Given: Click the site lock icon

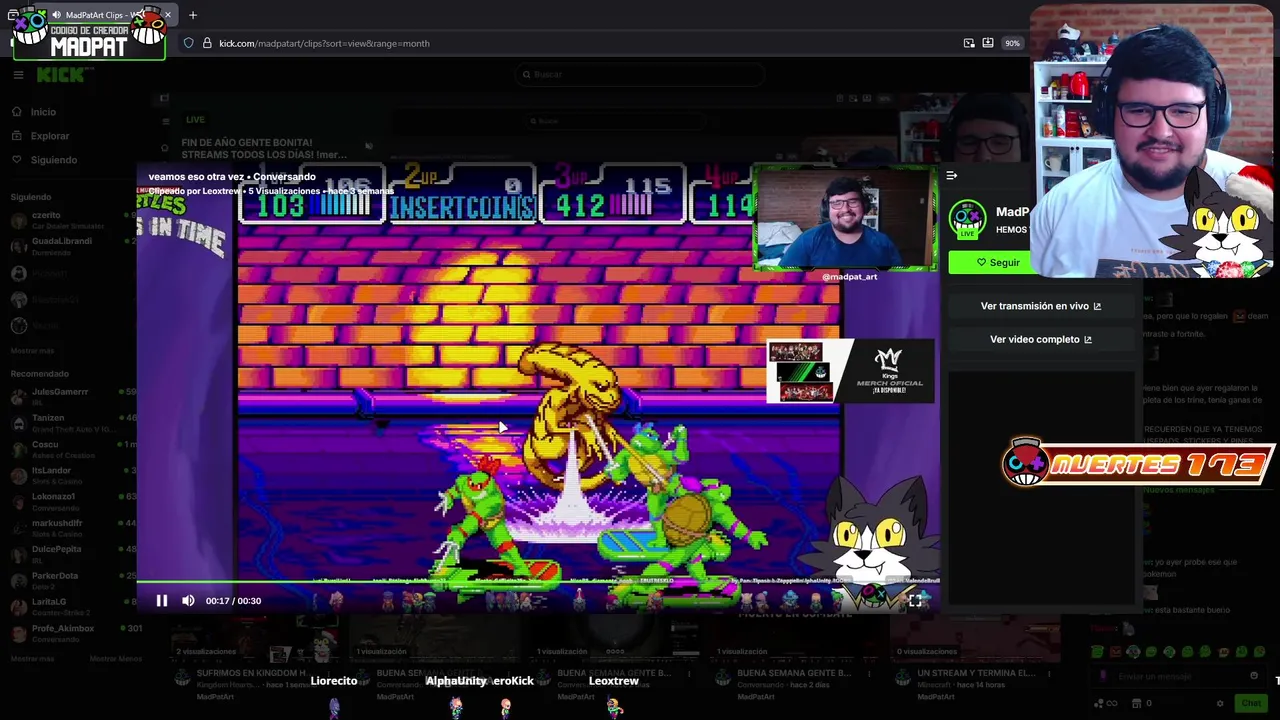Looking at the screenshot, I should tap(207, 43).
